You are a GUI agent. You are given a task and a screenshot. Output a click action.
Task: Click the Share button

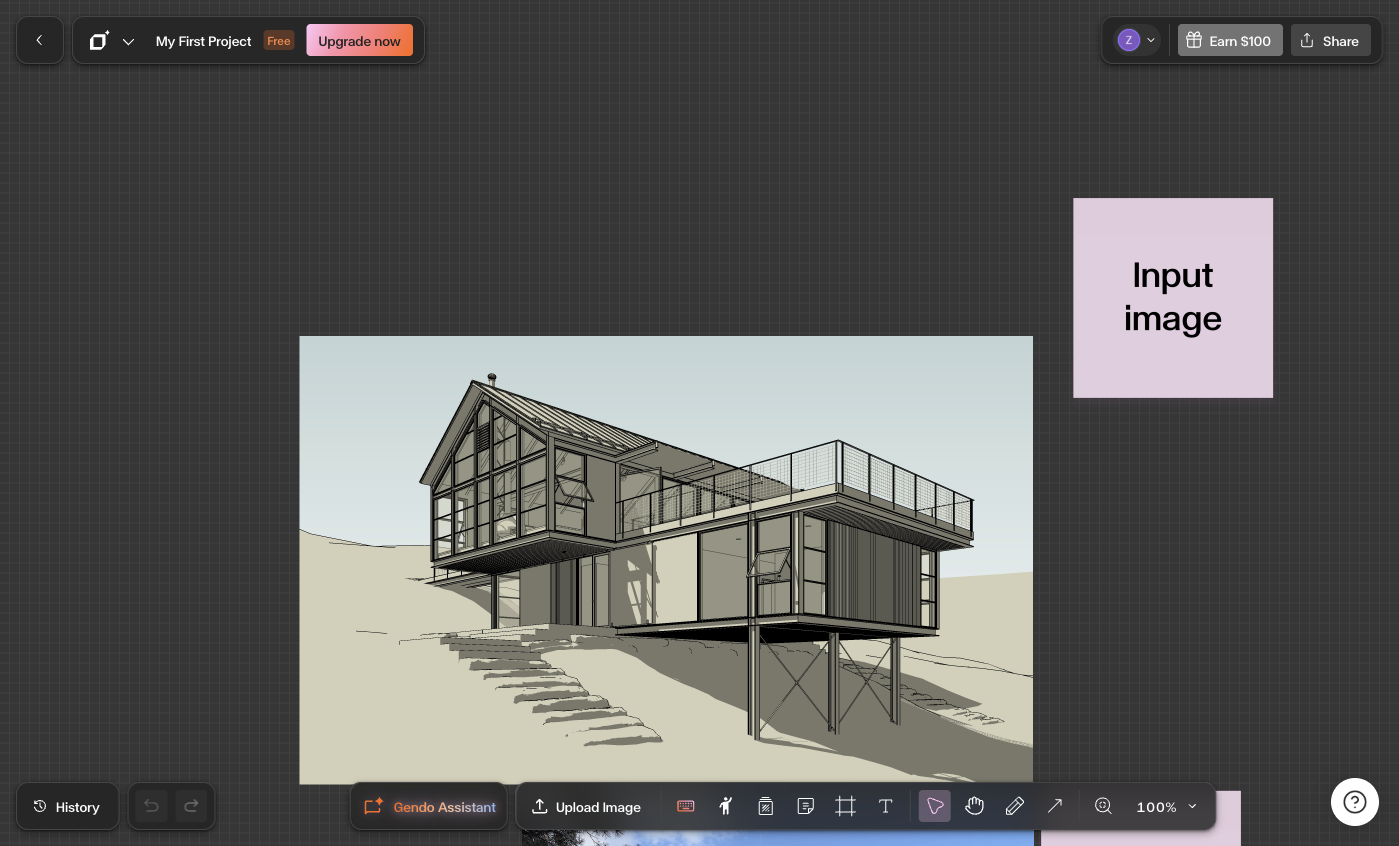pyautogui.click(x=1330, y=41)
